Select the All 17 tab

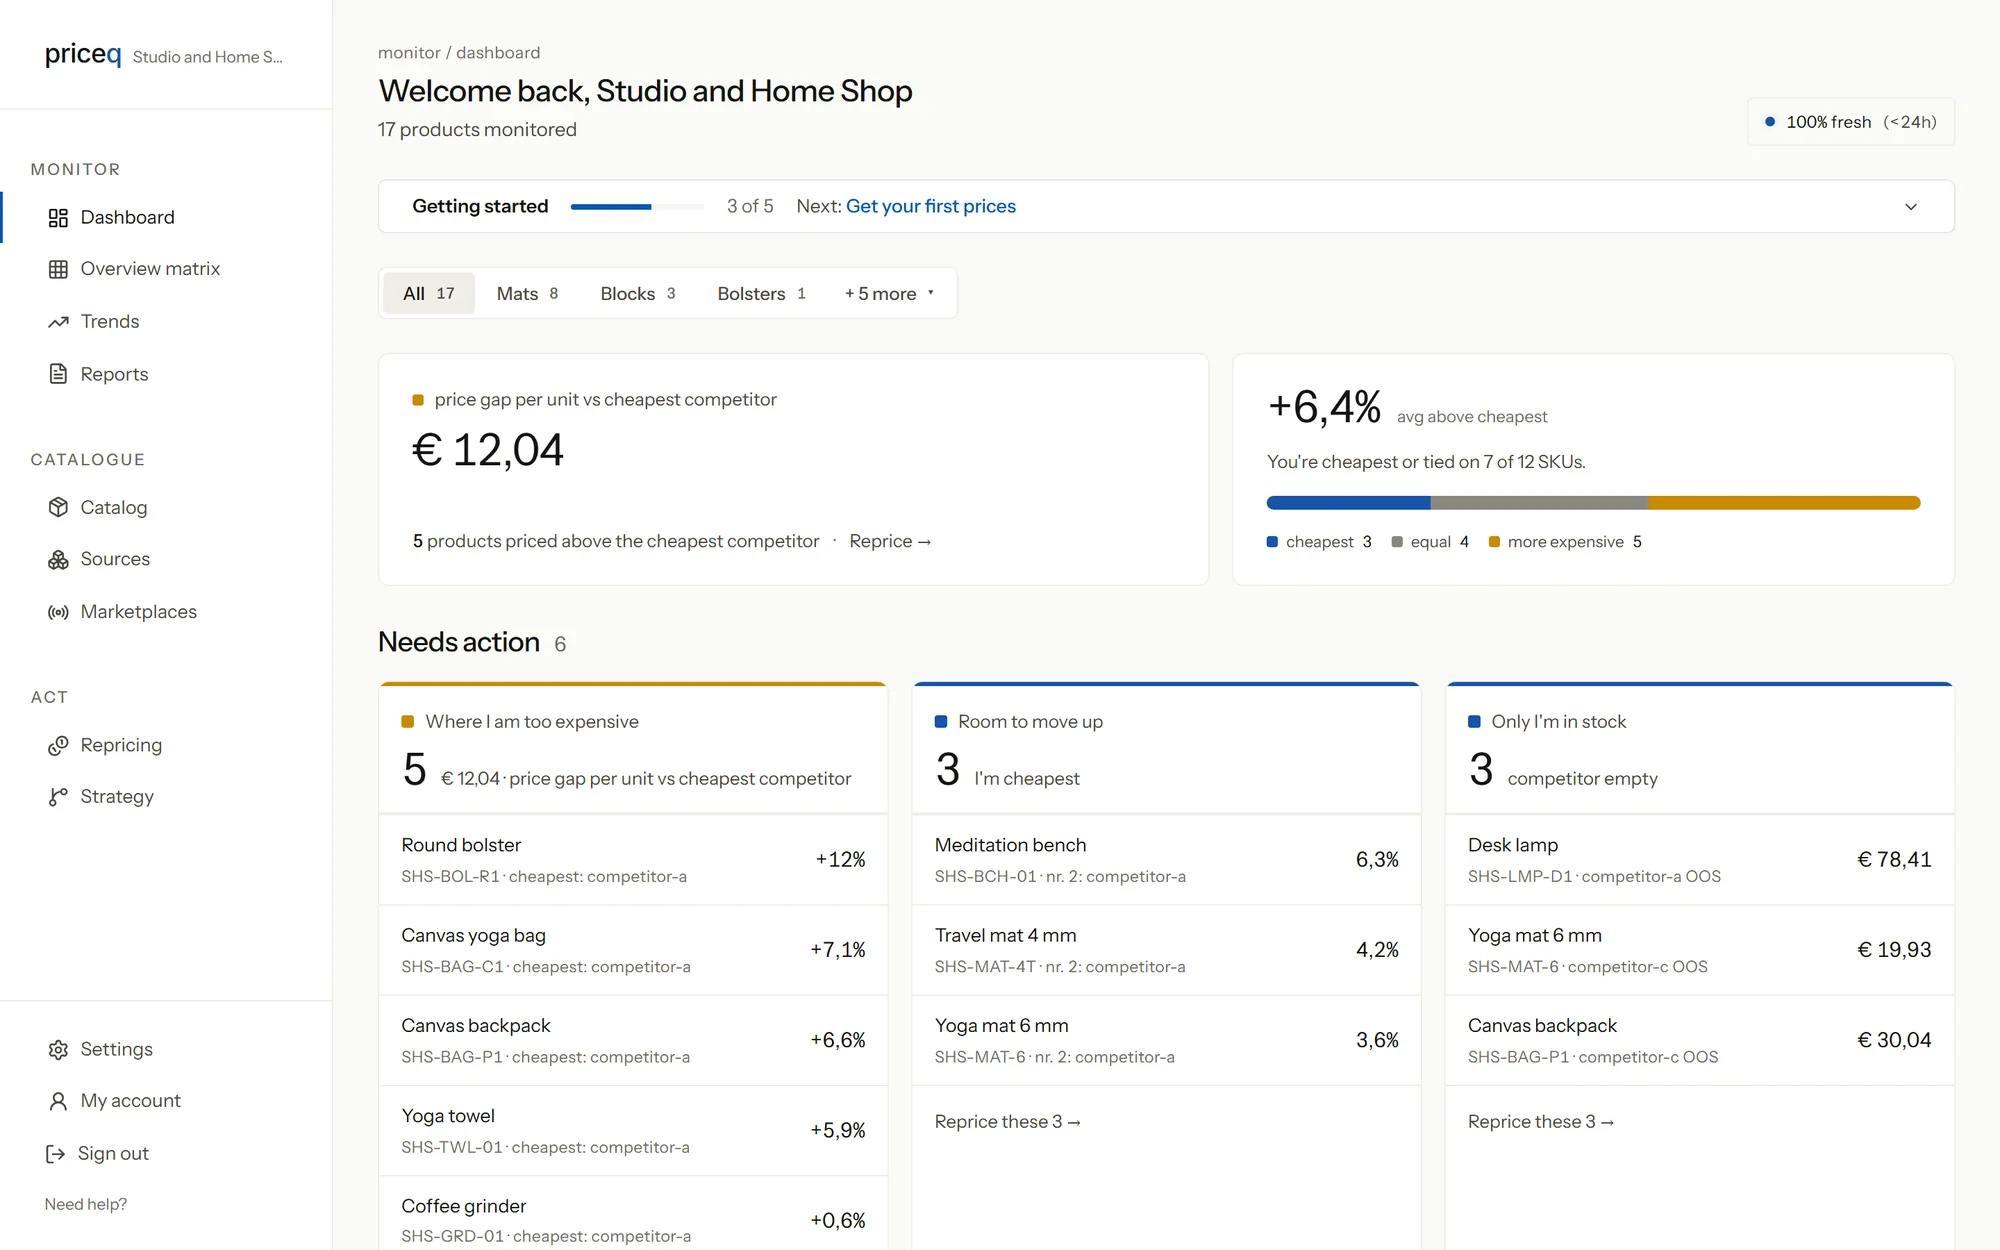[429, 294]
